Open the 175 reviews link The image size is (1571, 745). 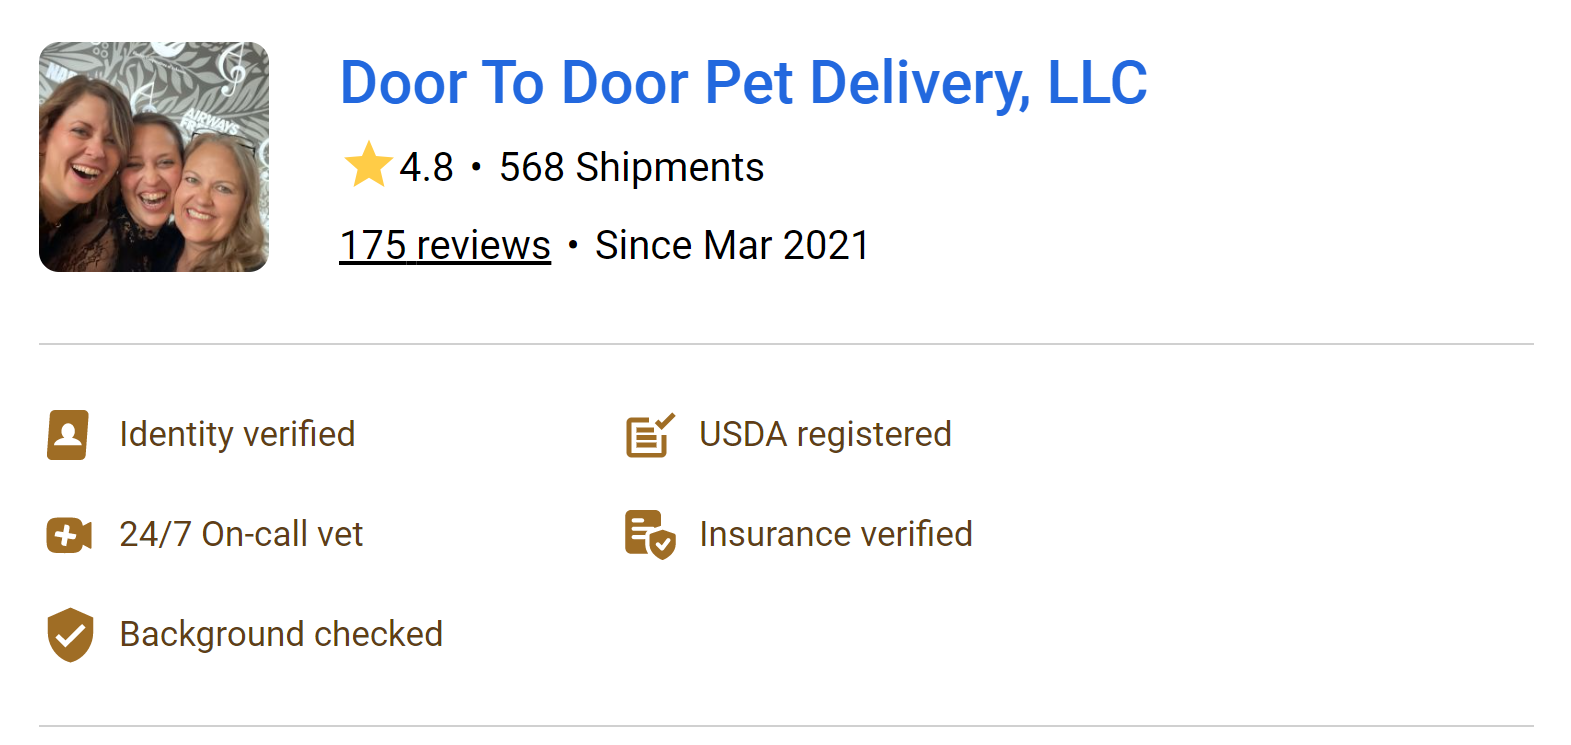(445, 245)
